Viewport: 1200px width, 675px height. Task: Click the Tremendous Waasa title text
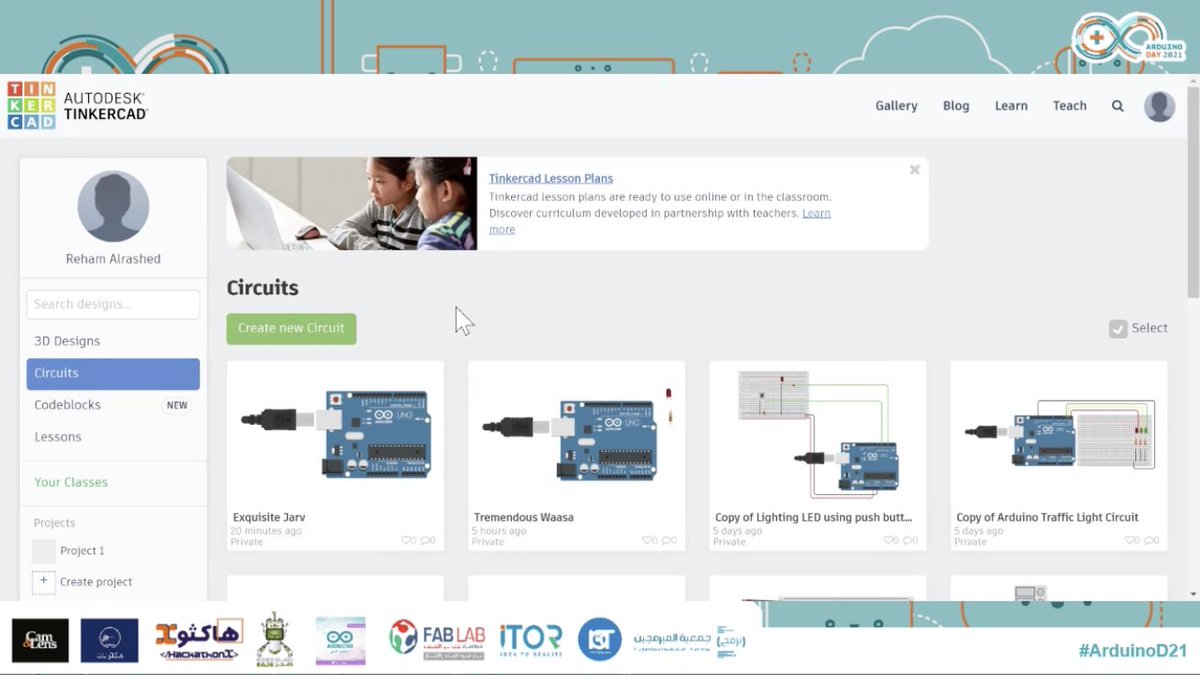pos(523,518)
